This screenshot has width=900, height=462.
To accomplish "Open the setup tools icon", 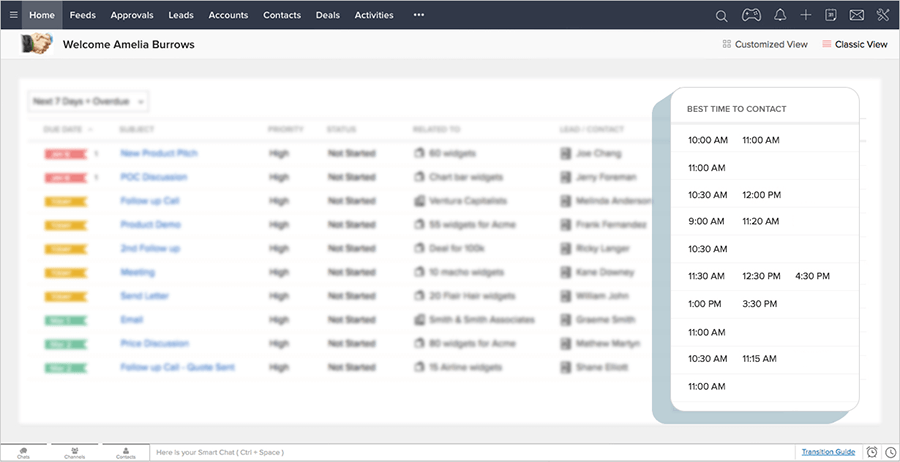I will 883,15.
